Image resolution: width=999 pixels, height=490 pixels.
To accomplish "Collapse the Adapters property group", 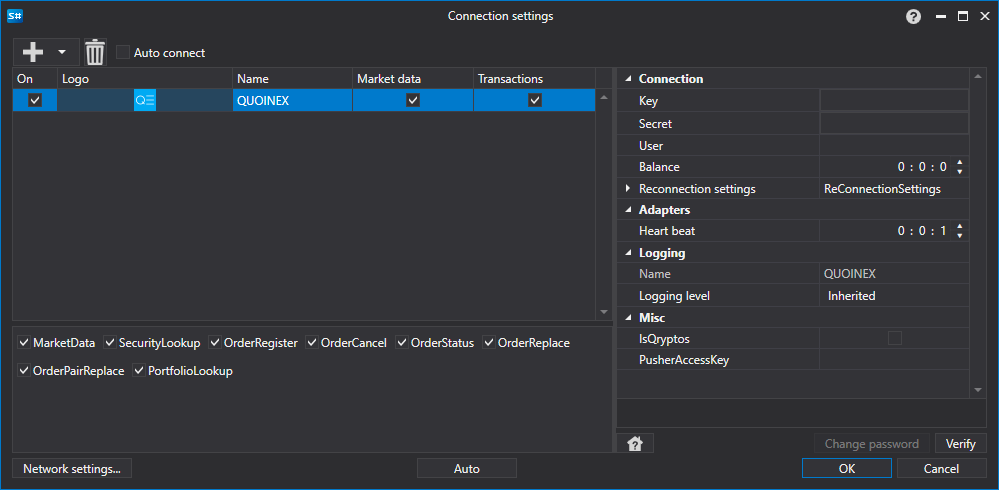I will point(628,210).
